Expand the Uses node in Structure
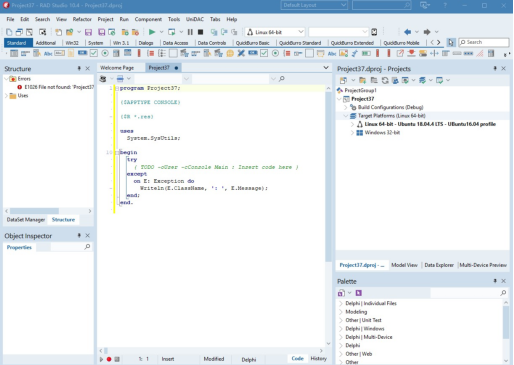 coord(6,96)
